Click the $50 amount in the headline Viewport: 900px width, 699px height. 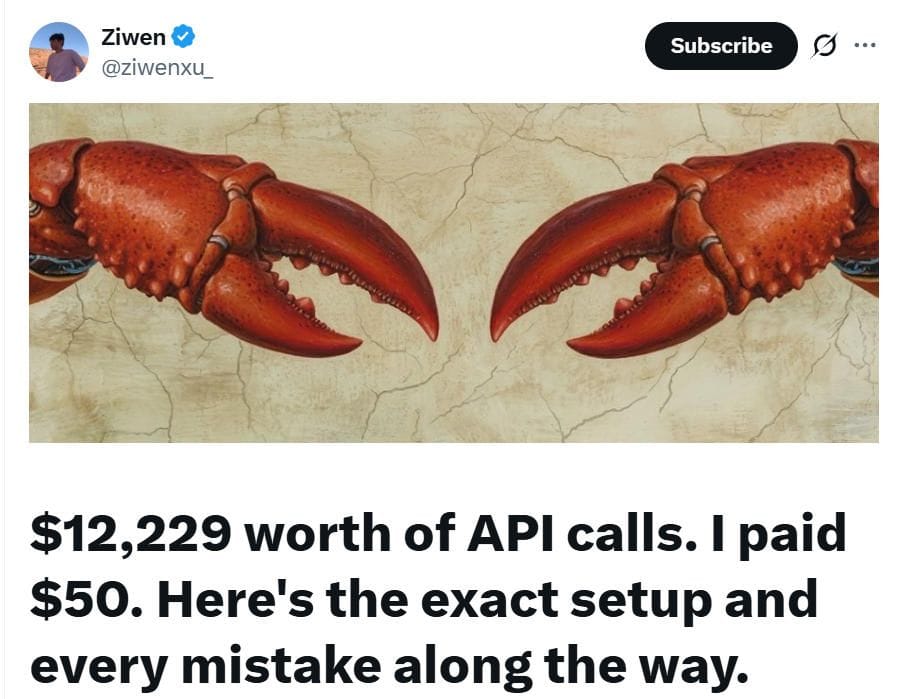coord(80,599)
